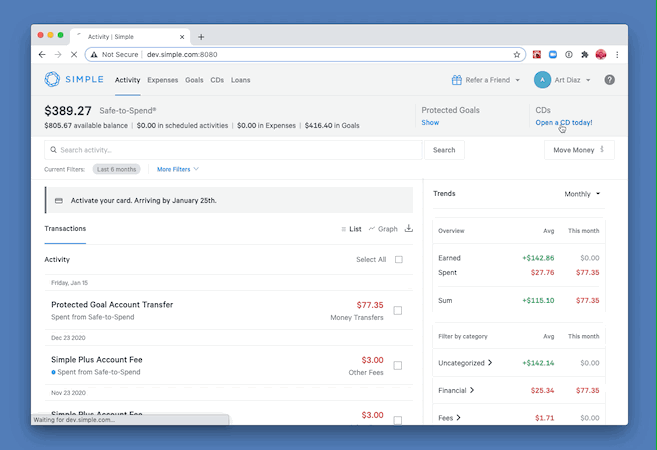This screenshot has width=657, height=450.
Task: Click Art Diaz avatar circle
Action: tap(542, 80)
